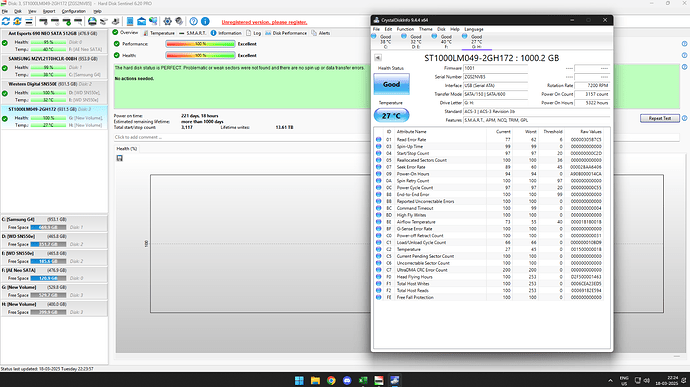Click the blue envelope email report icon
The width and height of the screenshot is (690, 387).
tap(141, 21)
